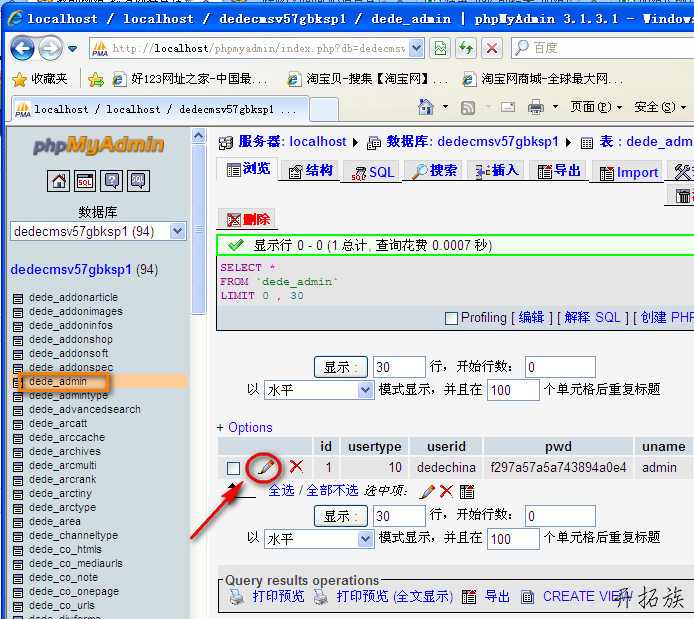Go forward with the browser Forward arrow
The height and width of the screenshot is (619, 694).
click(50, 48)
